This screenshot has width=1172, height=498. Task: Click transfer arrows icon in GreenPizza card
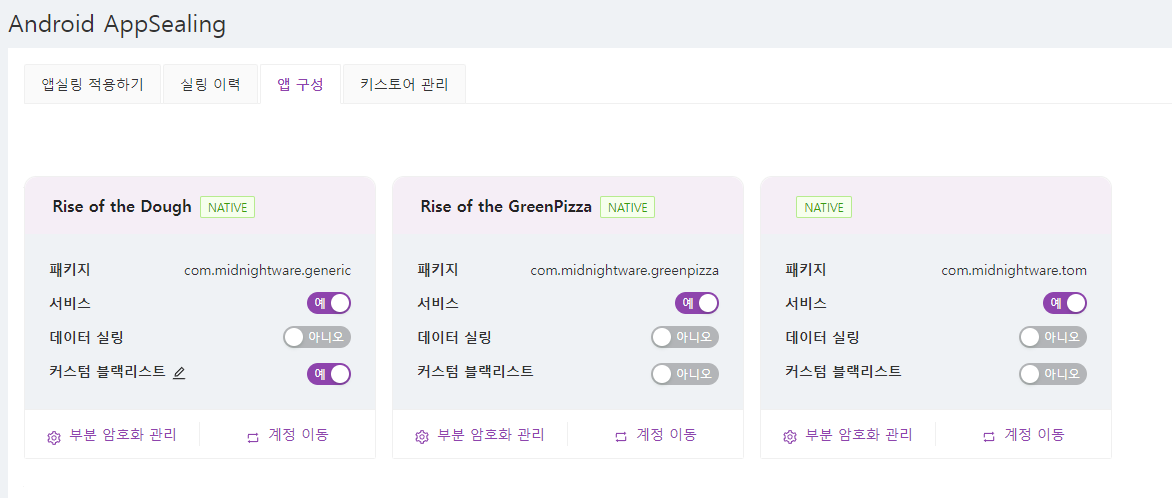click(x=621, y=436)
